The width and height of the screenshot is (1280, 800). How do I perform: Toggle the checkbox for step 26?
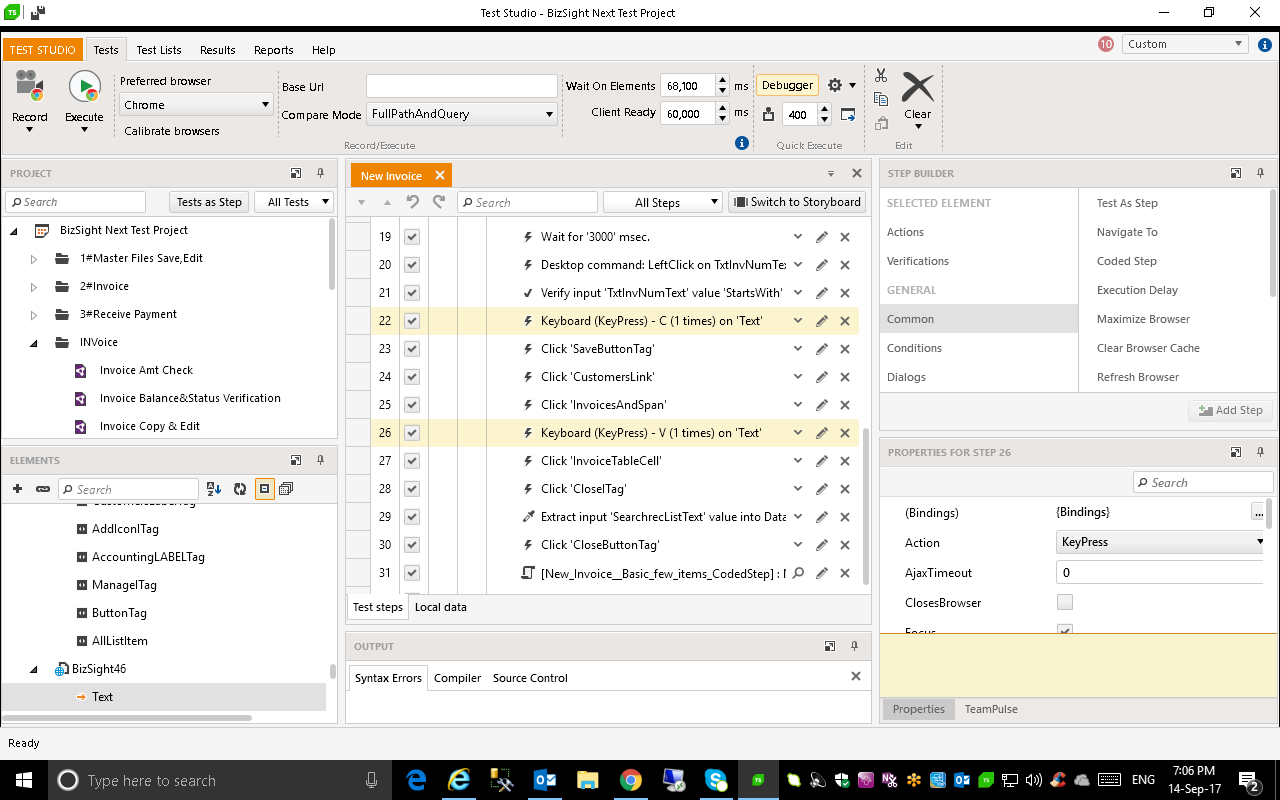(x=412, y=433)
